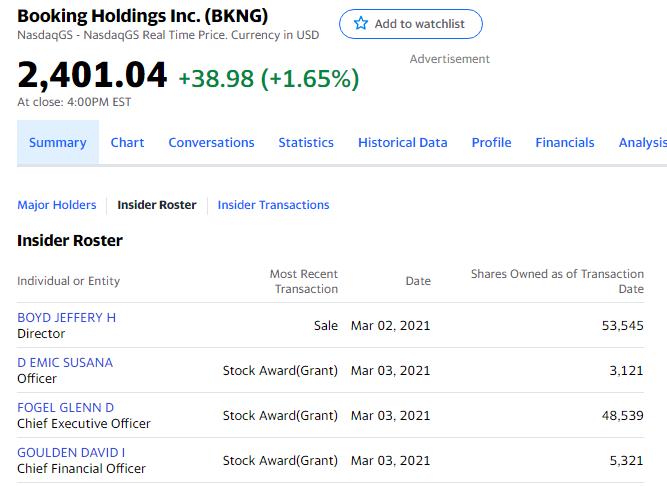
Task: Click the Individual or Entity column header
Action: [x=68, y=281]
